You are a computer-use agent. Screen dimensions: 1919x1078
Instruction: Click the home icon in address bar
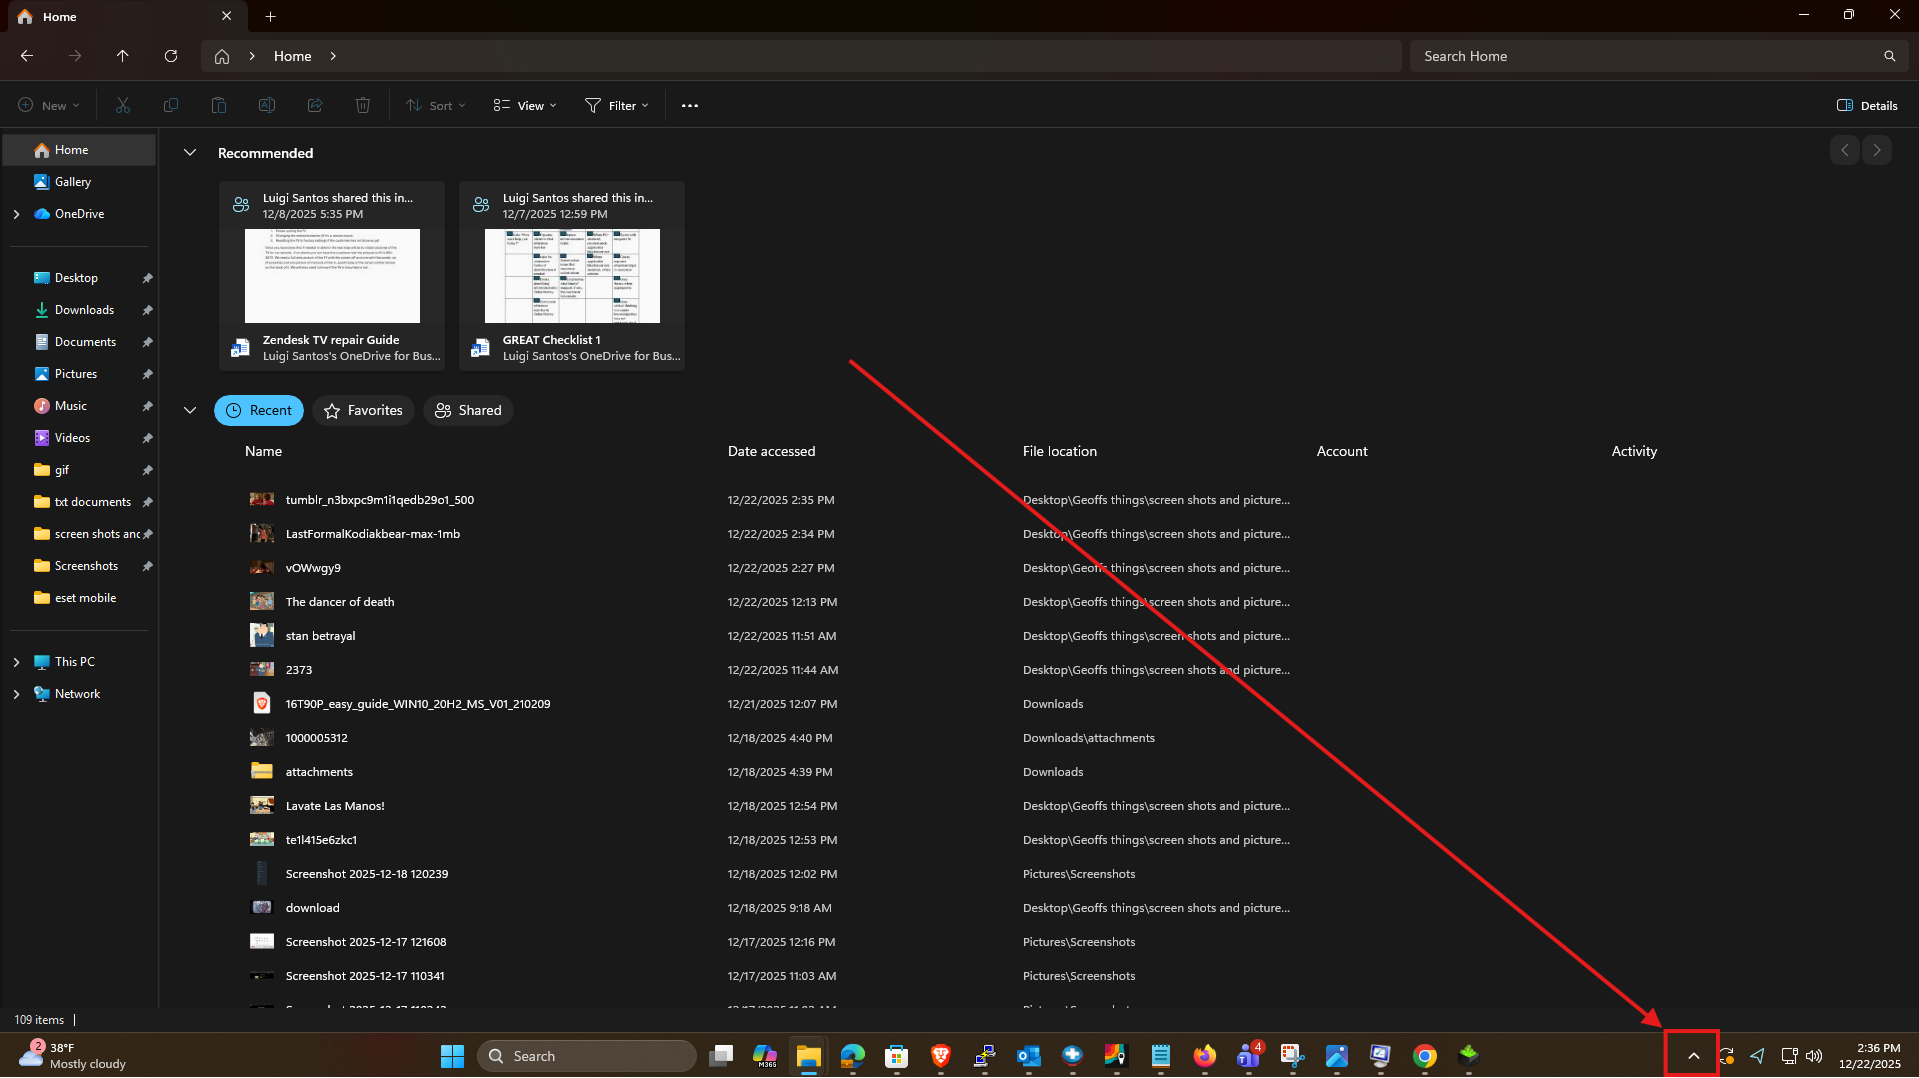222,56
